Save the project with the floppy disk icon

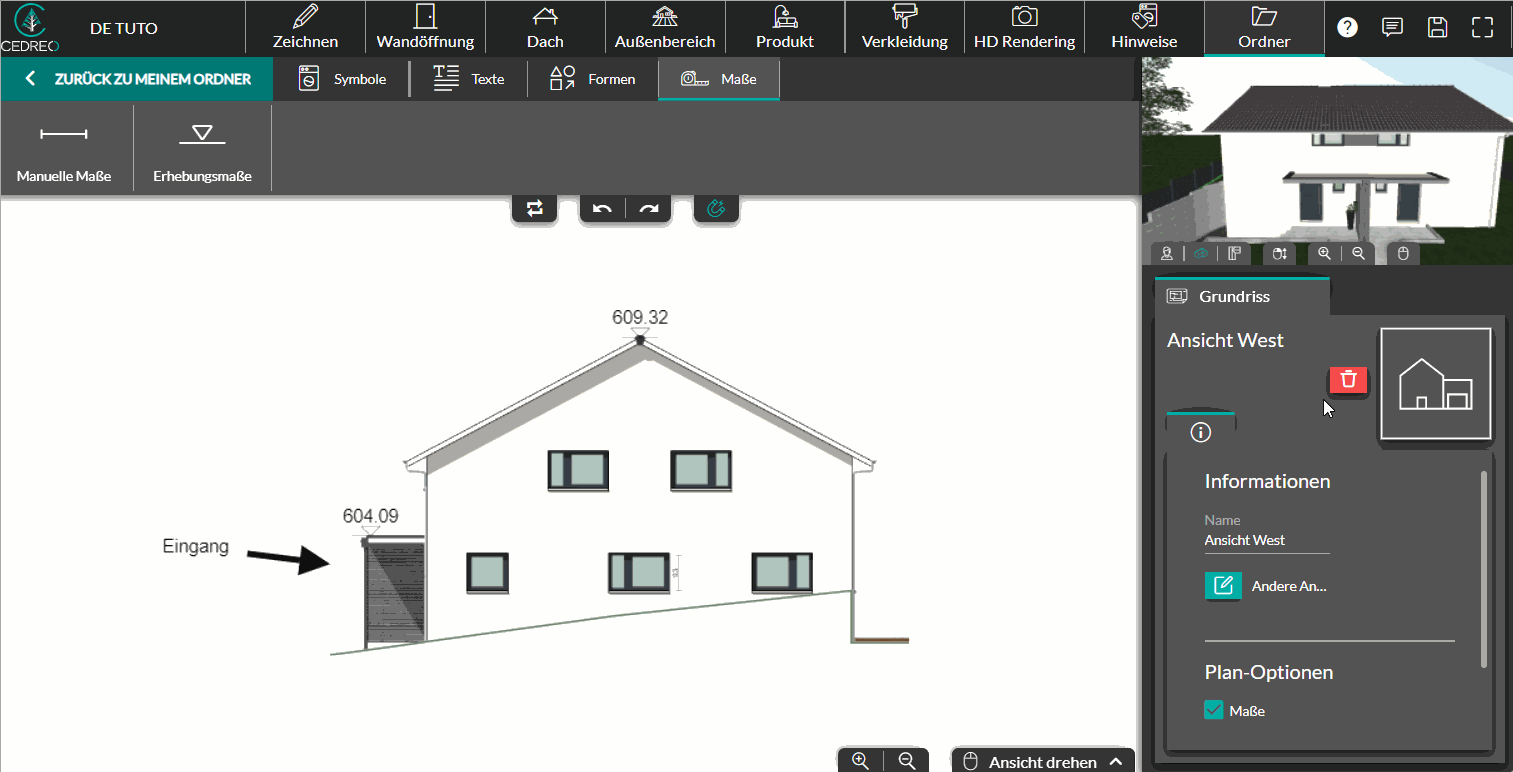1437,27
